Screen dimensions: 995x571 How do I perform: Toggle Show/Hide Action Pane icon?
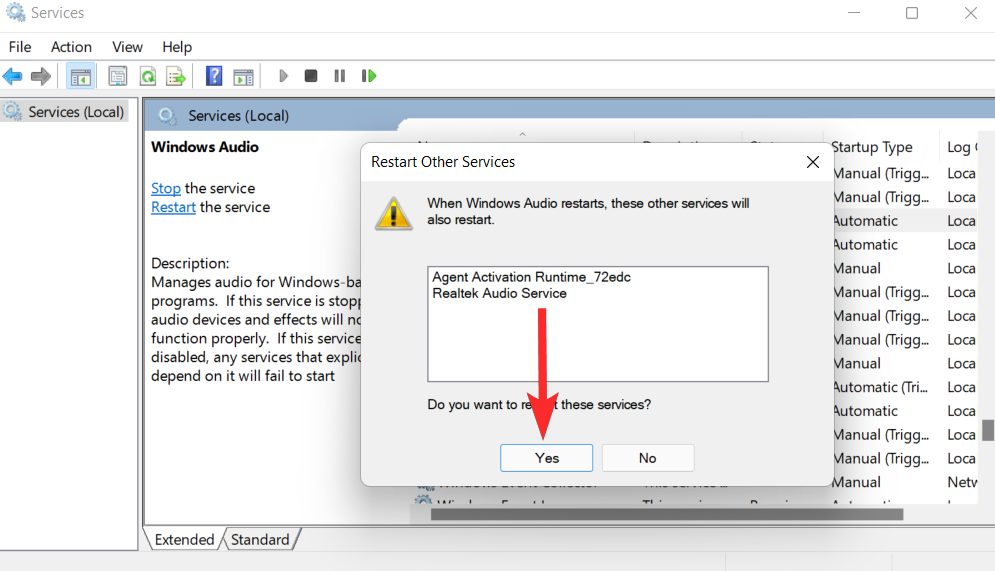click(x=244, y=77)
